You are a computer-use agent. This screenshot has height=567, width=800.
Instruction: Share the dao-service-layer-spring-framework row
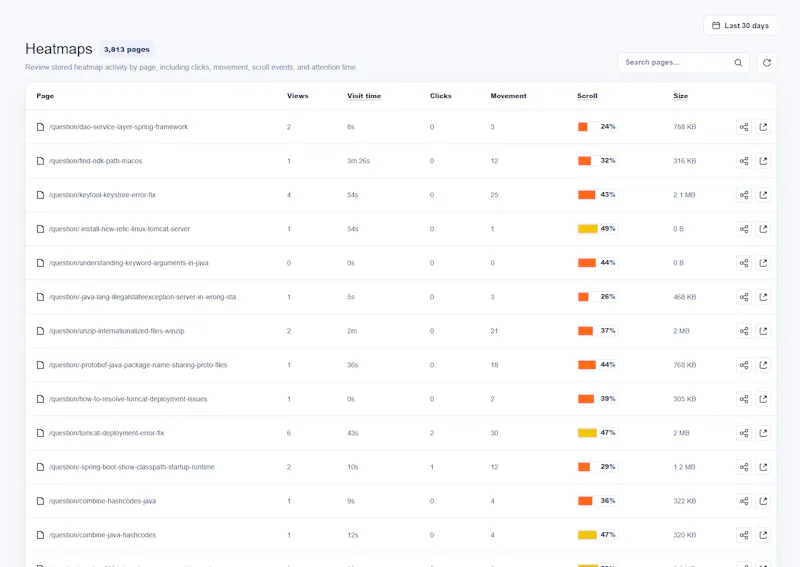pyautogui.click(x=744, y=127)
